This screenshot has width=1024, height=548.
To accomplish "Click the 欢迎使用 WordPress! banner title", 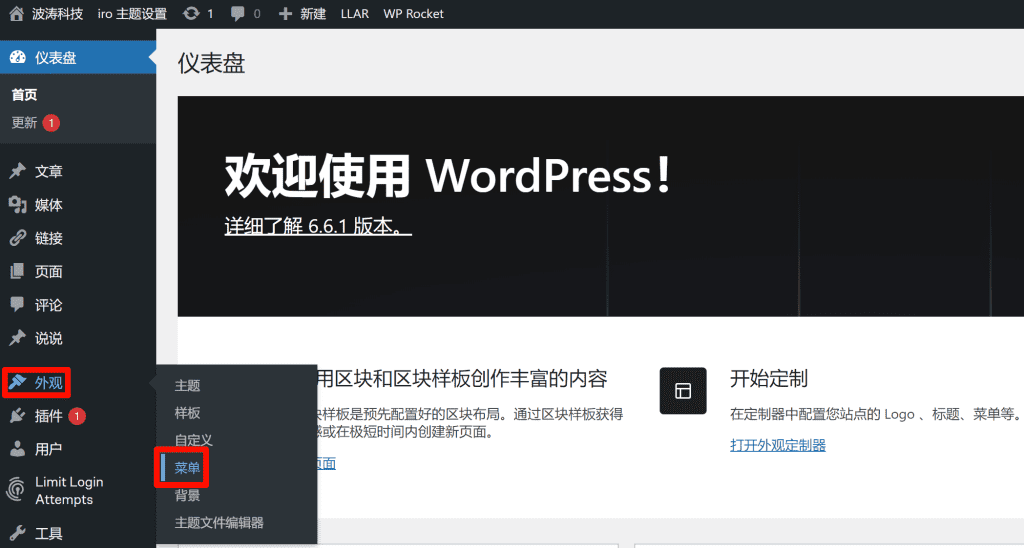I will pos(448,176).
